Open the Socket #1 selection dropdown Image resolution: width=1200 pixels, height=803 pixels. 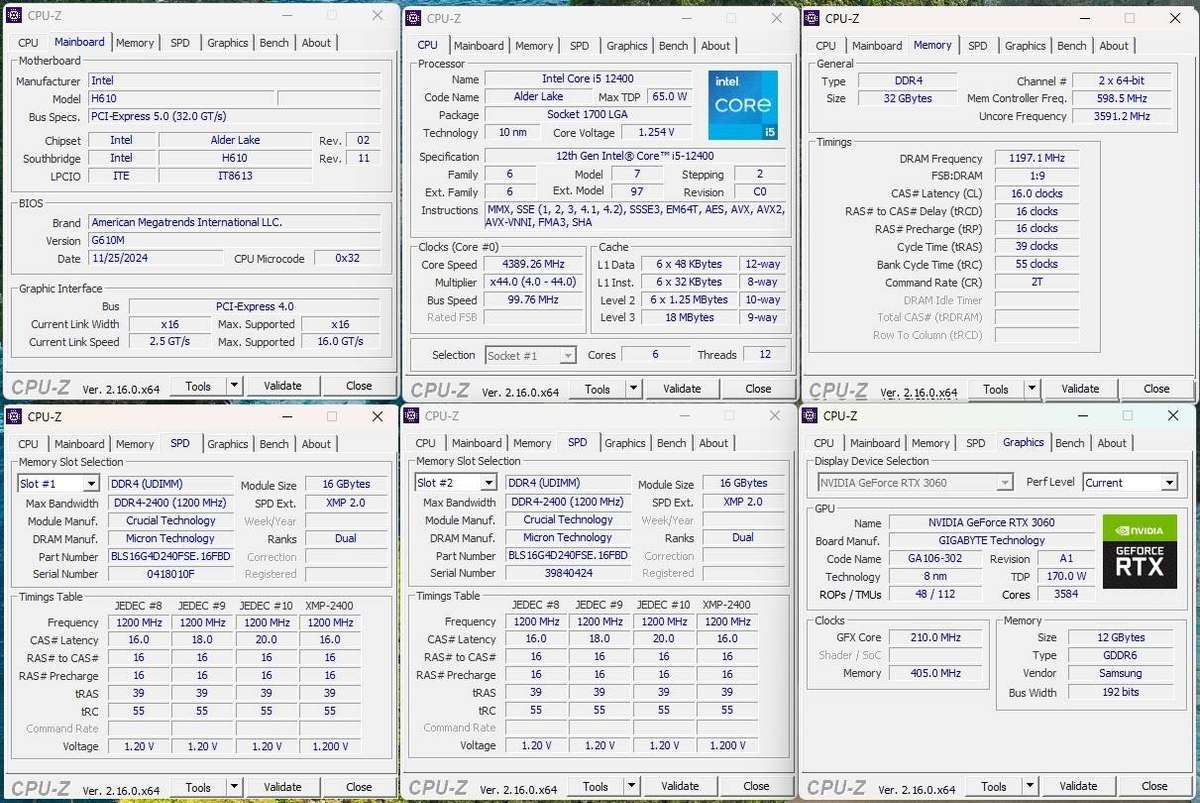coord(570,354)
